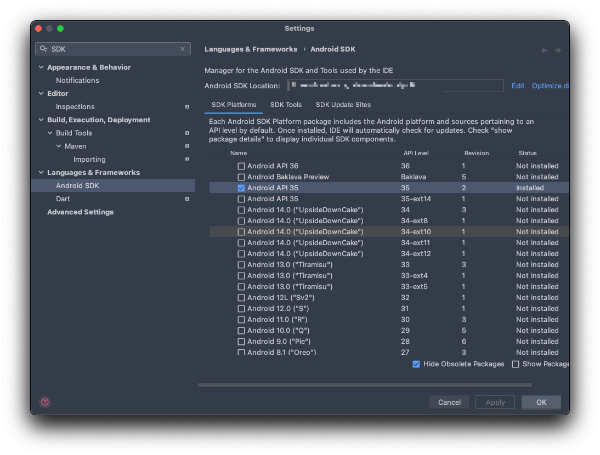Click the project-level icon beside Build Tools
This screenshot has width=600, height=455.
point(187,133)
